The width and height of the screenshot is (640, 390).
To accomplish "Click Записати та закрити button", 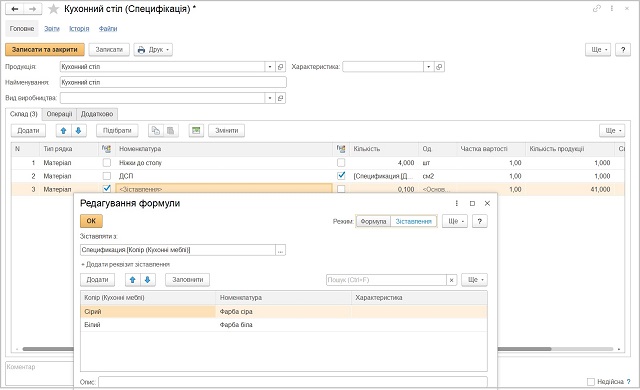I will point(44,49).
